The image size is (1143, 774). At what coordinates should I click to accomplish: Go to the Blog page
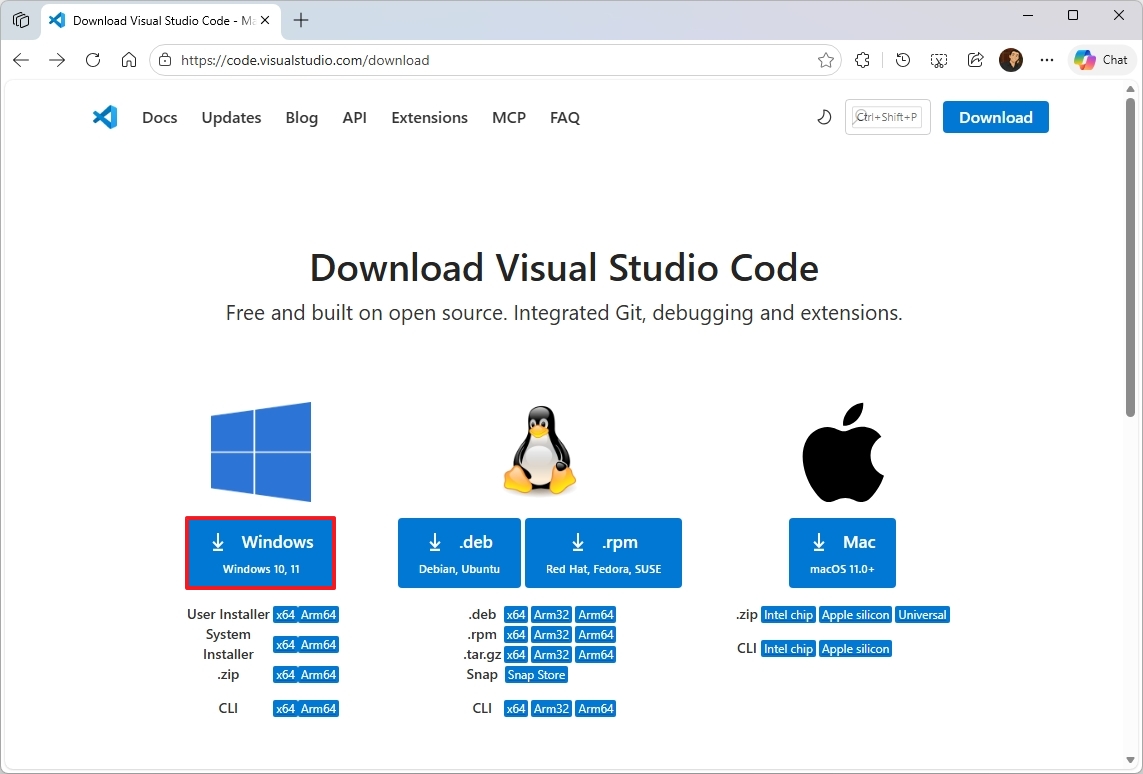coord(302,117)
